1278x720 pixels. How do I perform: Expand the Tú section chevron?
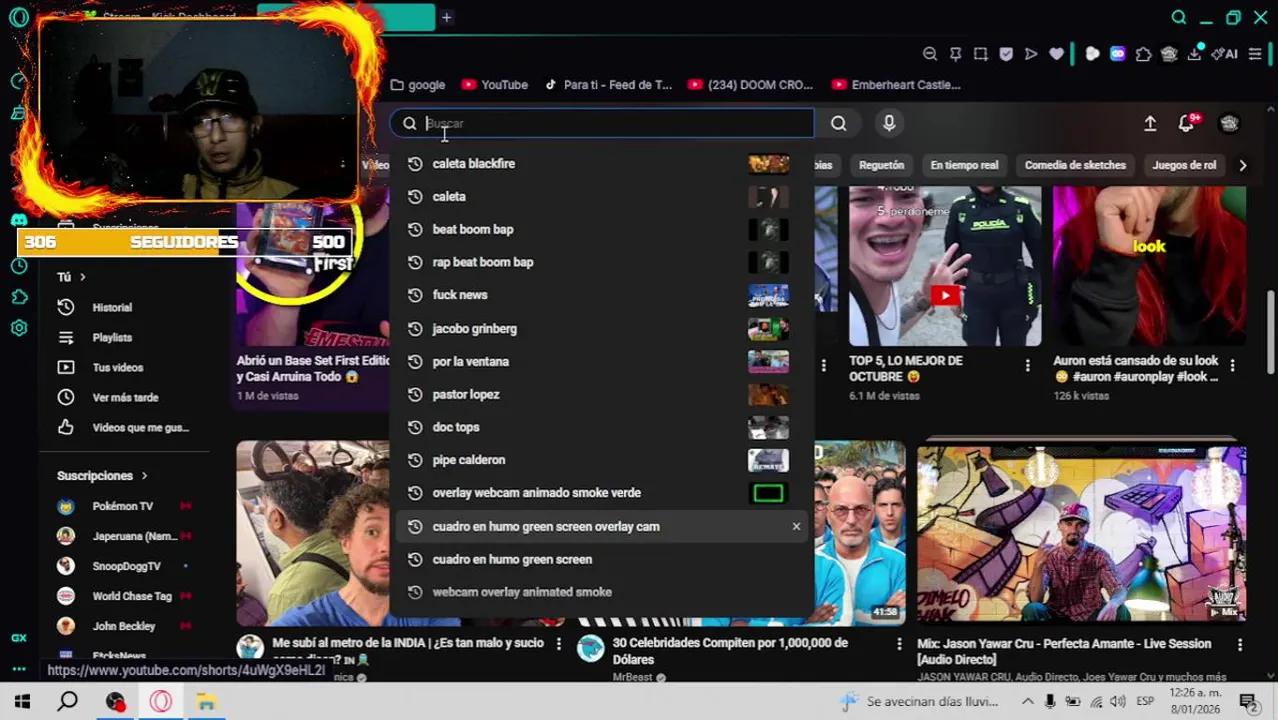point(83,277)
